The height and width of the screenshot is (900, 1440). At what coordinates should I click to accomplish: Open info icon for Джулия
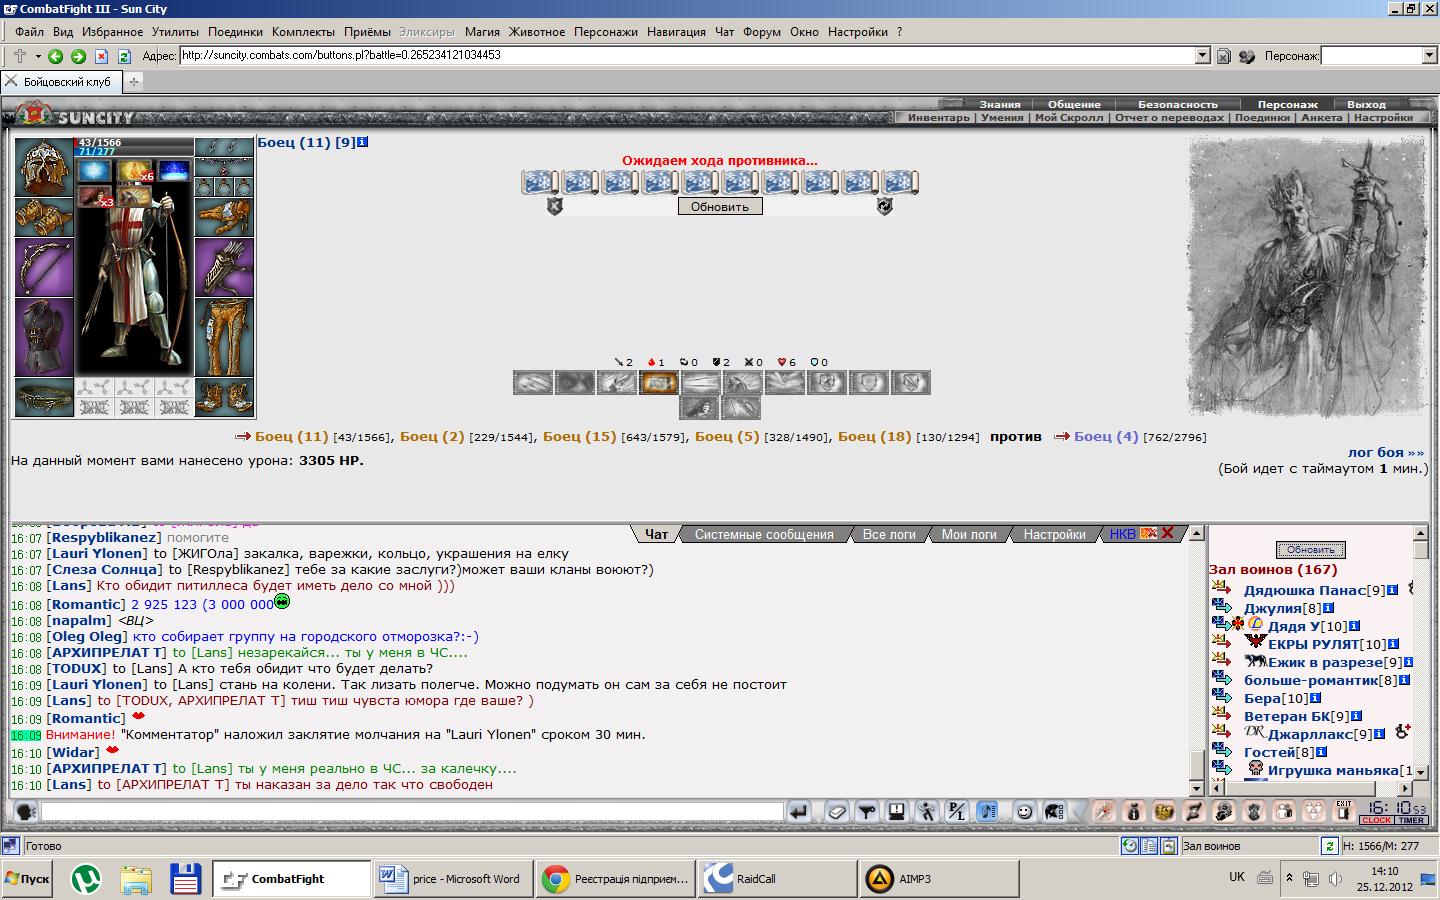[1328, 608]
